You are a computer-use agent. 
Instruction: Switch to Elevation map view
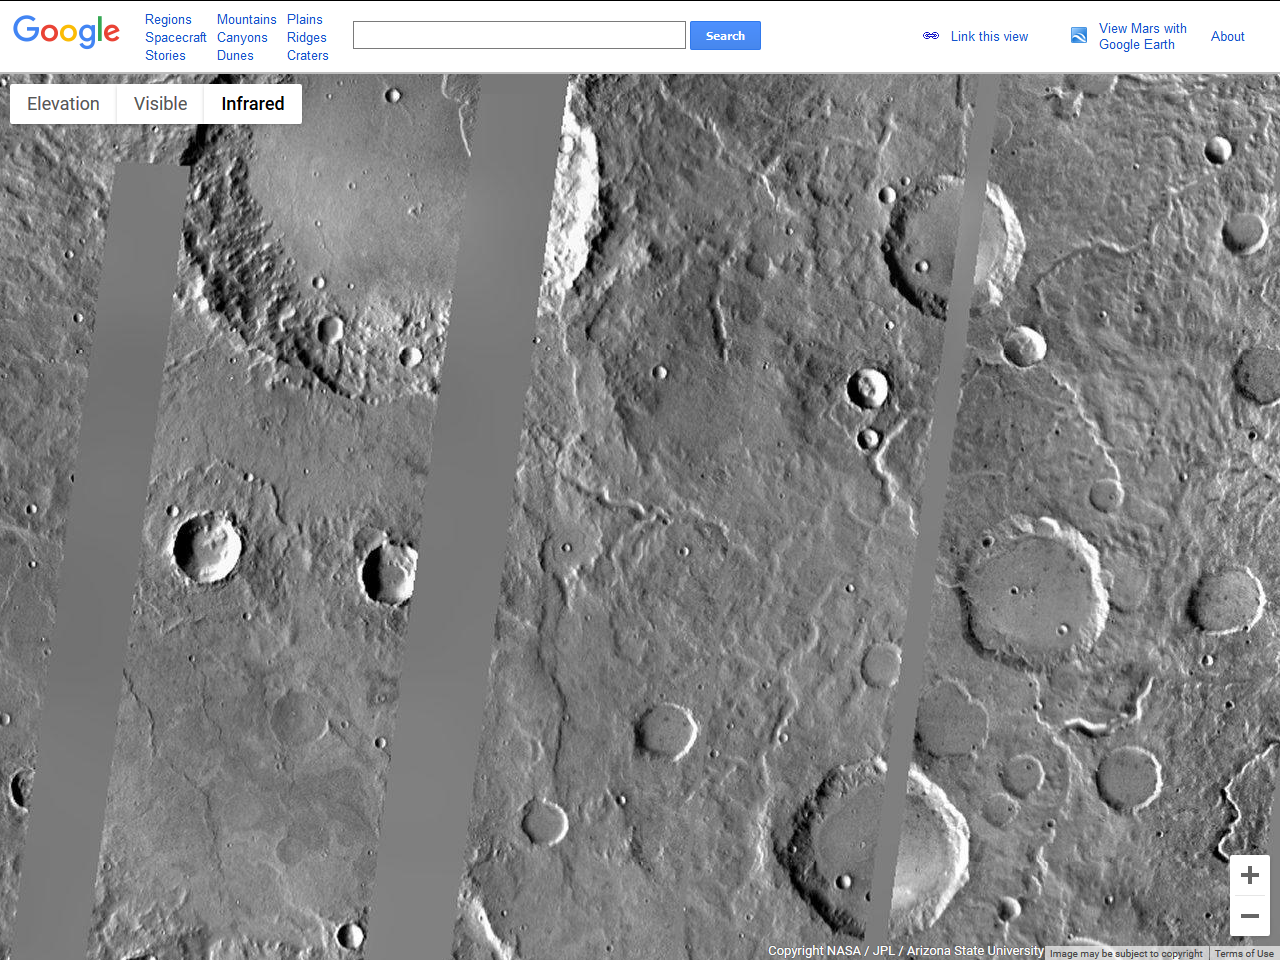[x=63, y=104]
